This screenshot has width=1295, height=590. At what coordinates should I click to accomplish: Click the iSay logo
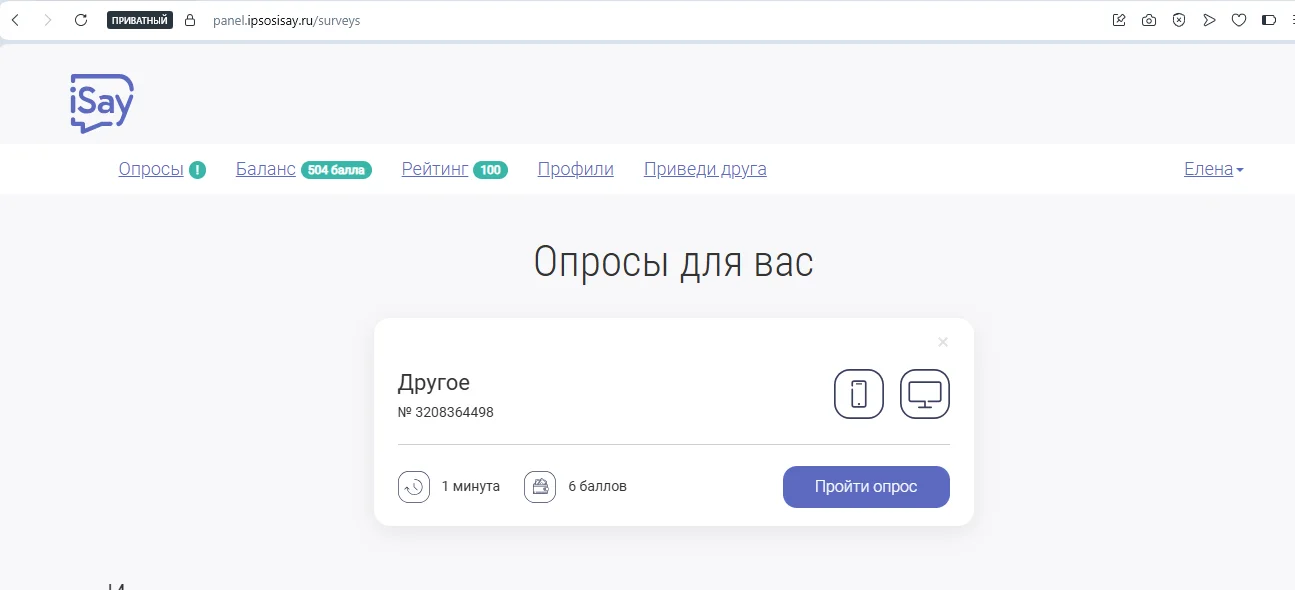(x=102, y=103)
